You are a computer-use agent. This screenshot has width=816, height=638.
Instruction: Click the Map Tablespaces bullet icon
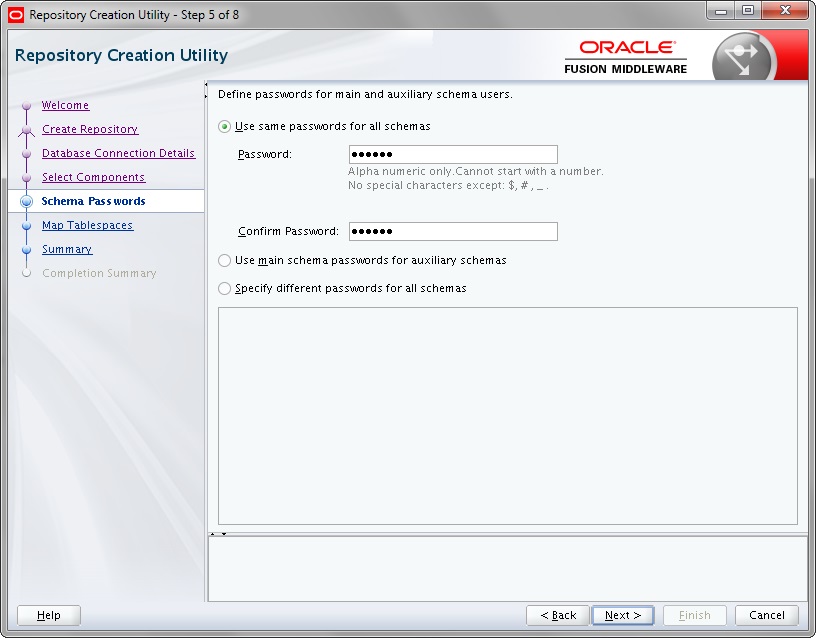pos(27,225)
